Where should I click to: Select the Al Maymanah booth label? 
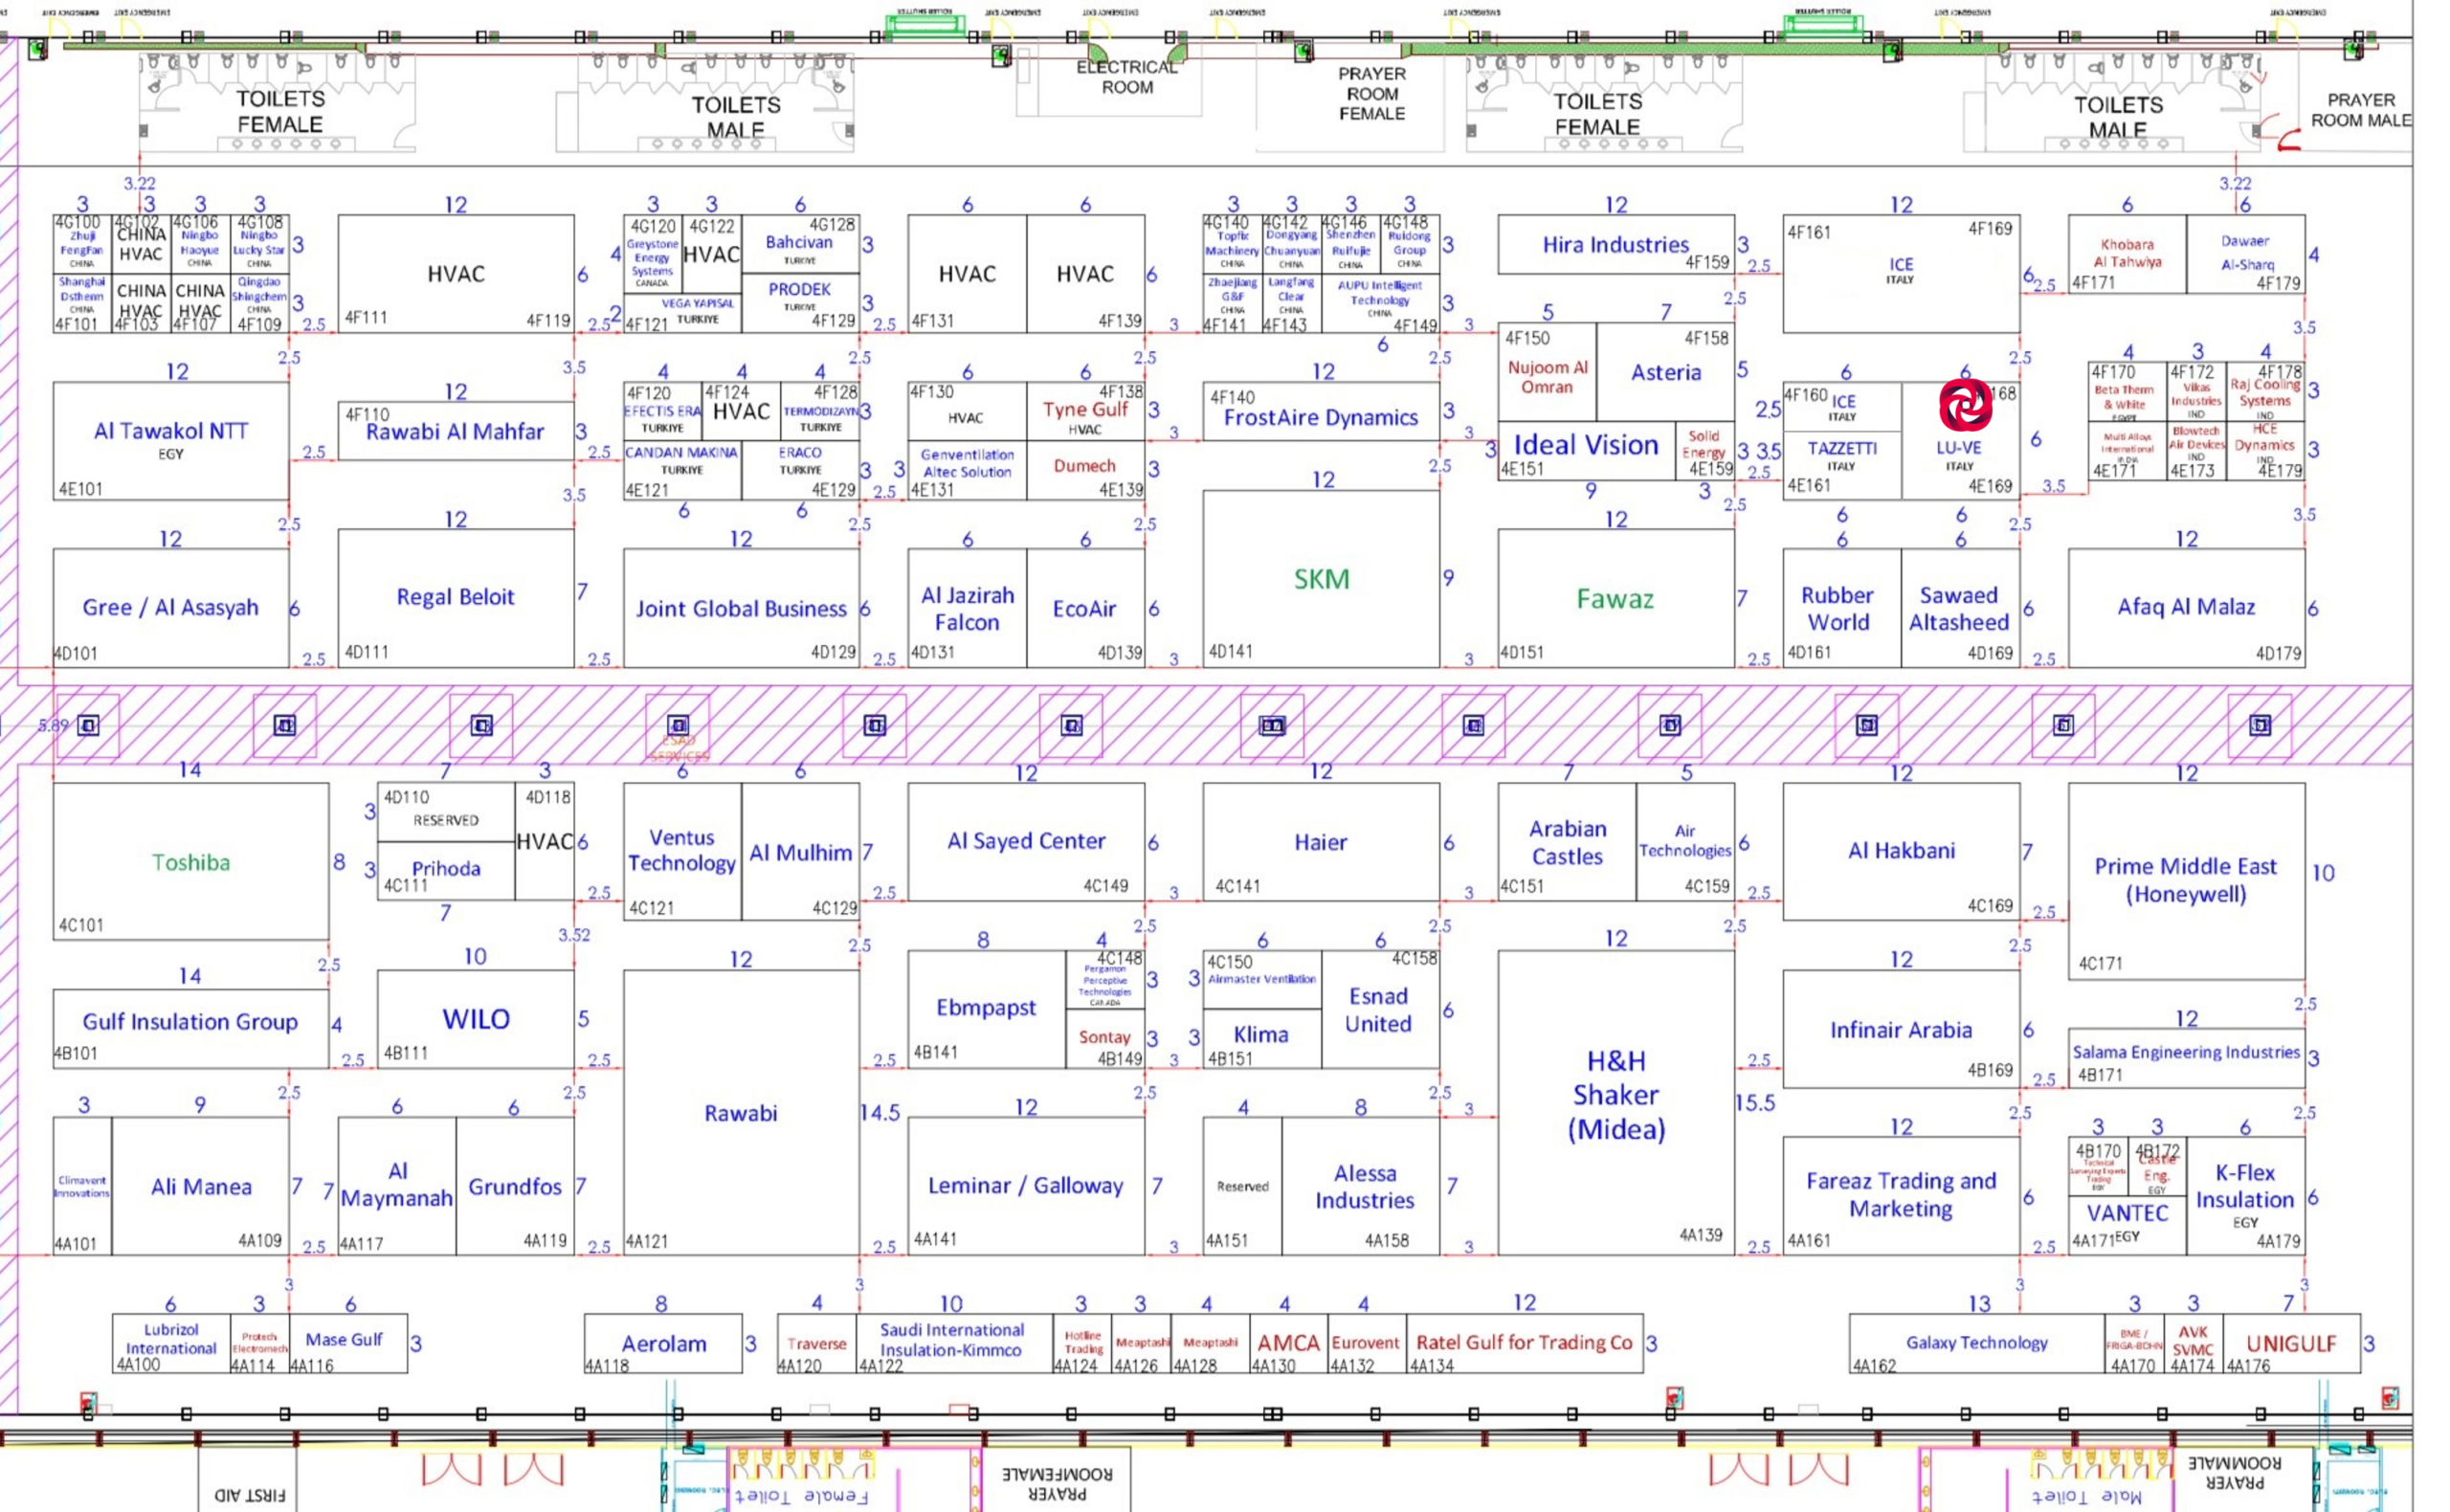397,1185
